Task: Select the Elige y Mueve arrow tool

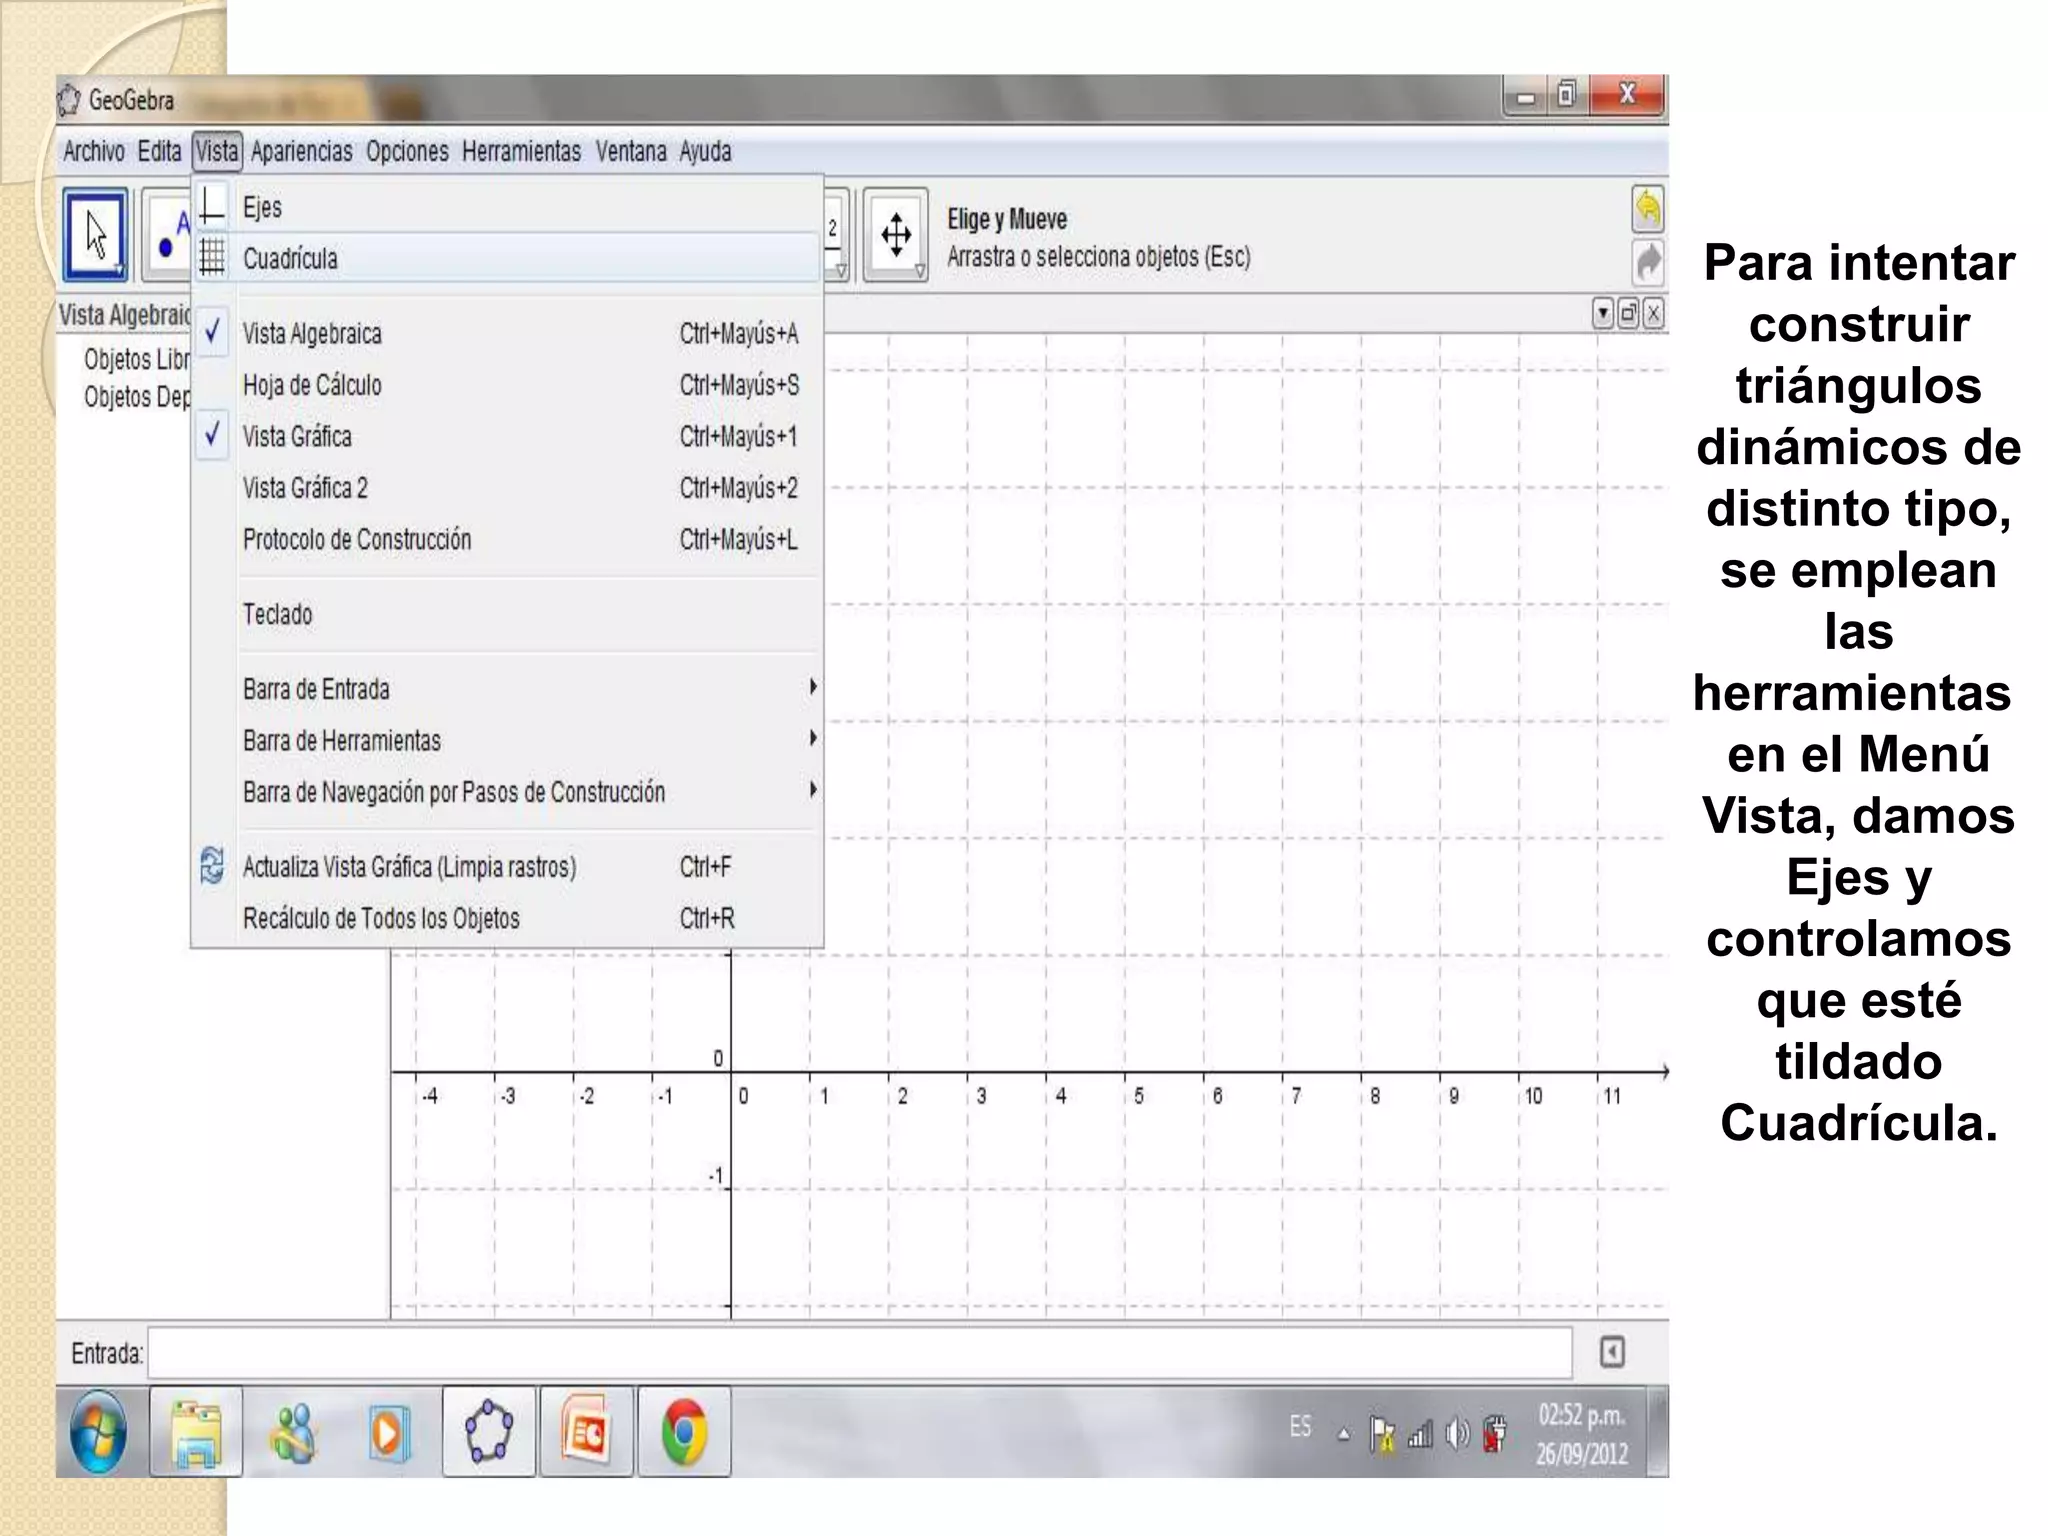Action: point(96,235)
